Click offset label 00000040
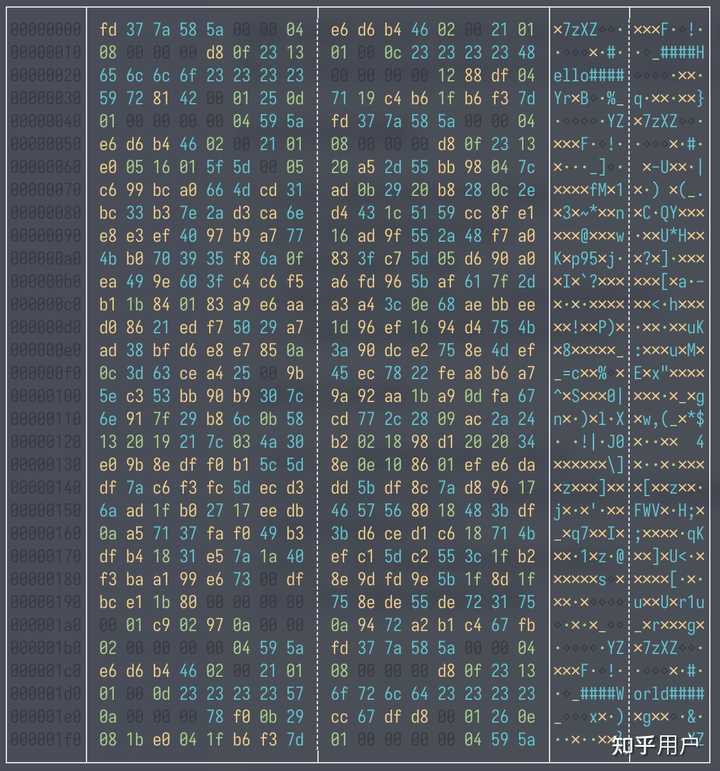The height and width of the screenshot is (771, 720). click(x=45, y=121)
